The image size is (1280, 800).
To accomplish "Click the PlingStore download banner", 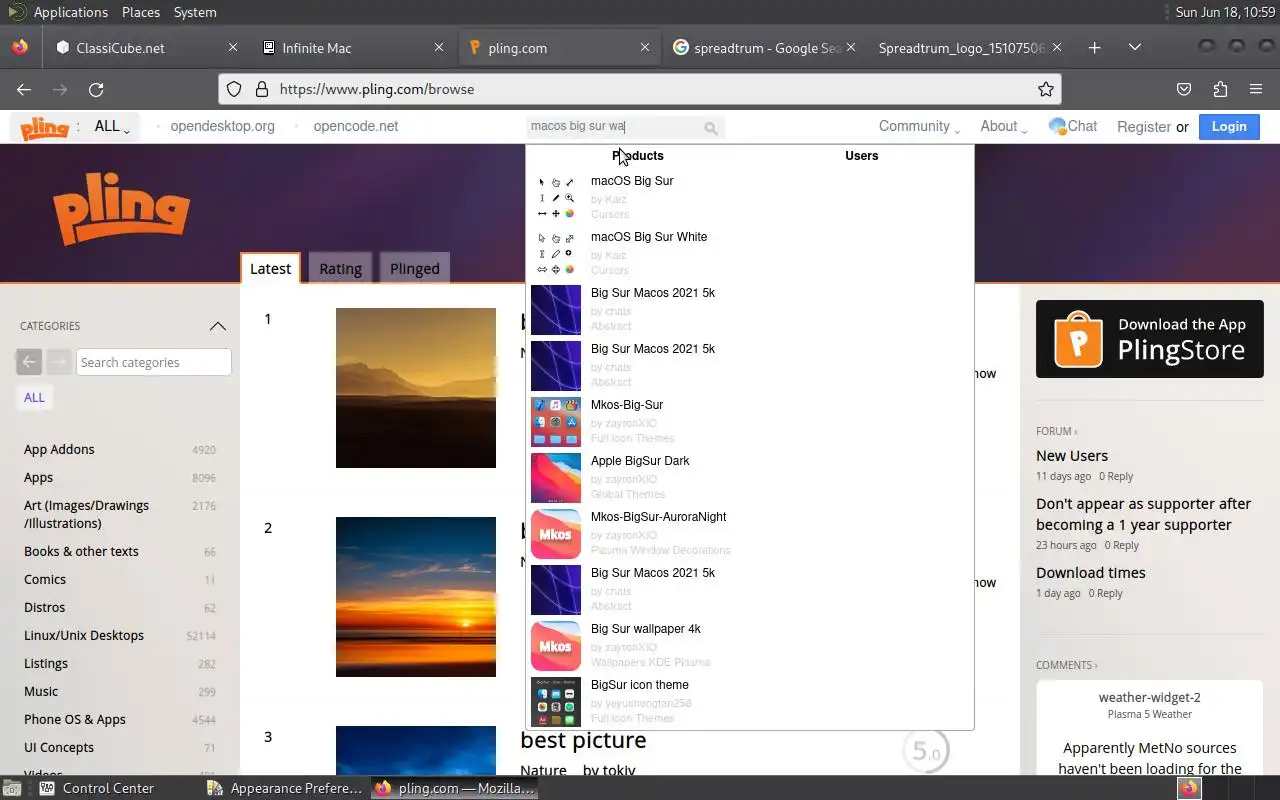I will 1150,339.
